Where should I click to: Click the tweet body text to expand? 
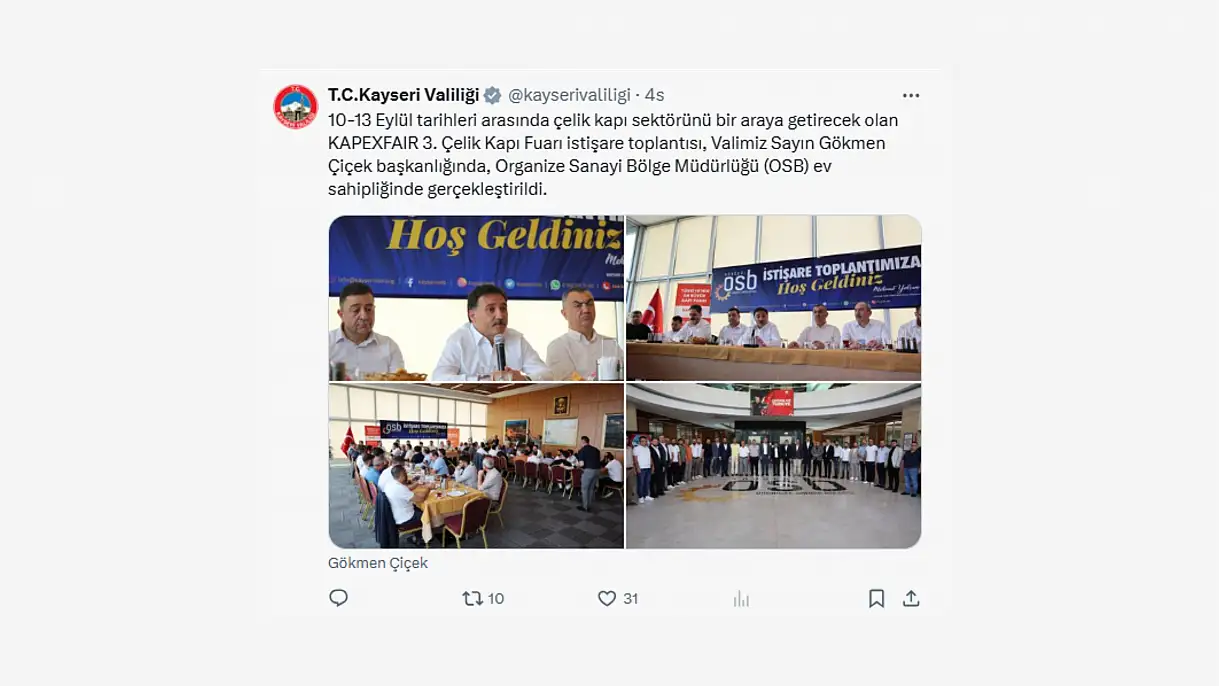[x=613, y=154]
